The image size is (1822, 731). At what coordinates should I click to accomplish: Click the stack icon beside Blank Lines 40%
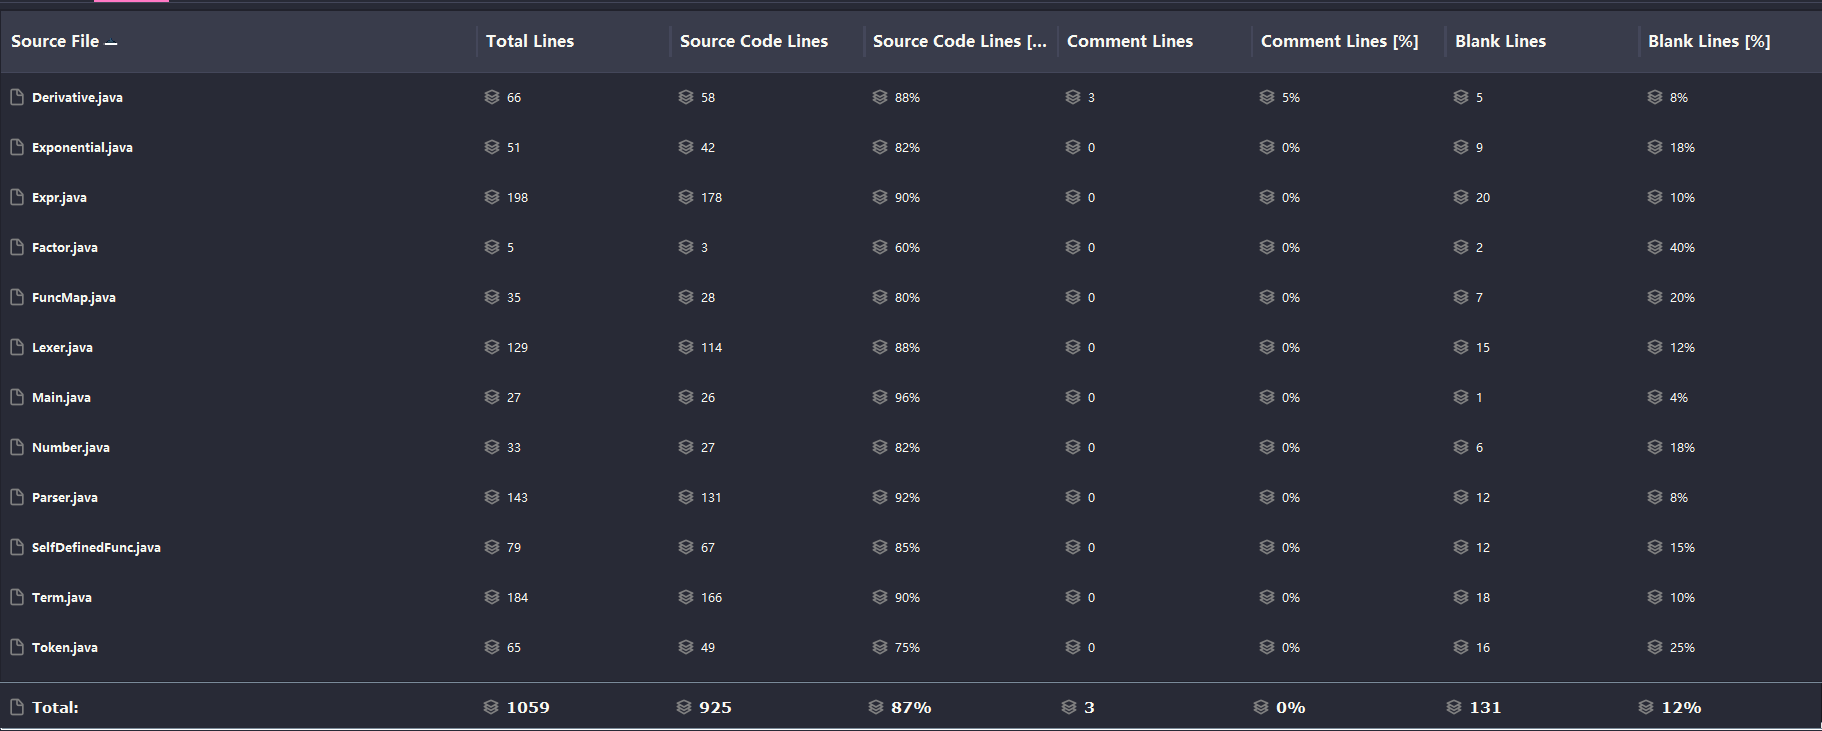pos(1655,247)
